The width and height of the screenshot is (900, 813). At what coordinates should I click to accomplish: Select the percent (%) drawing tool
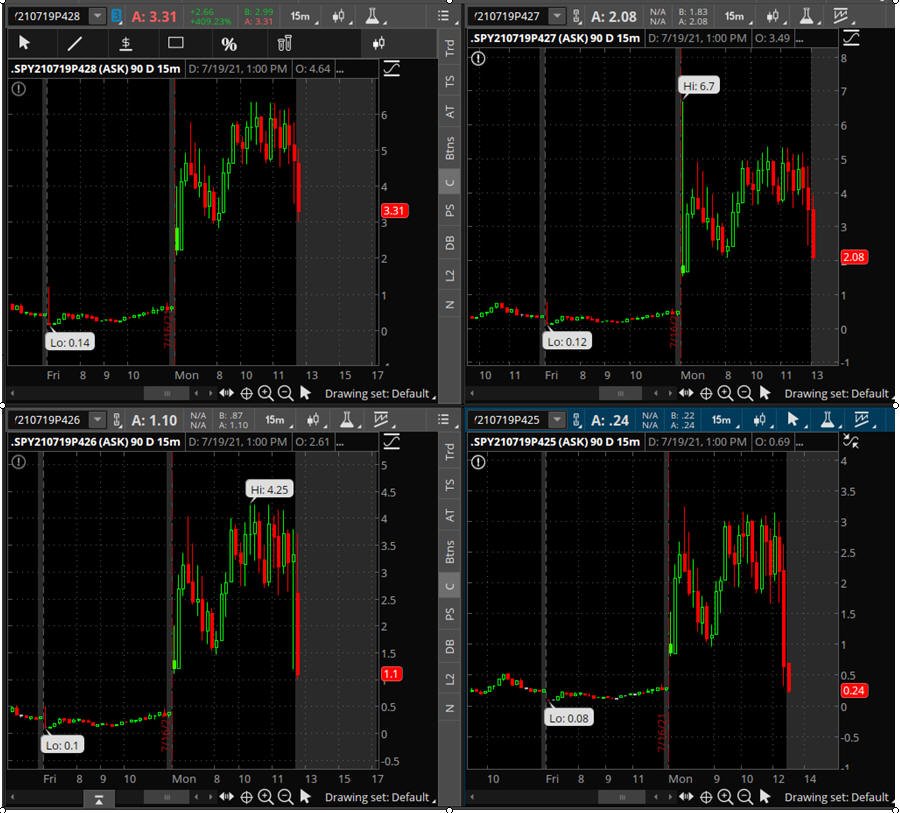point(228,44)
